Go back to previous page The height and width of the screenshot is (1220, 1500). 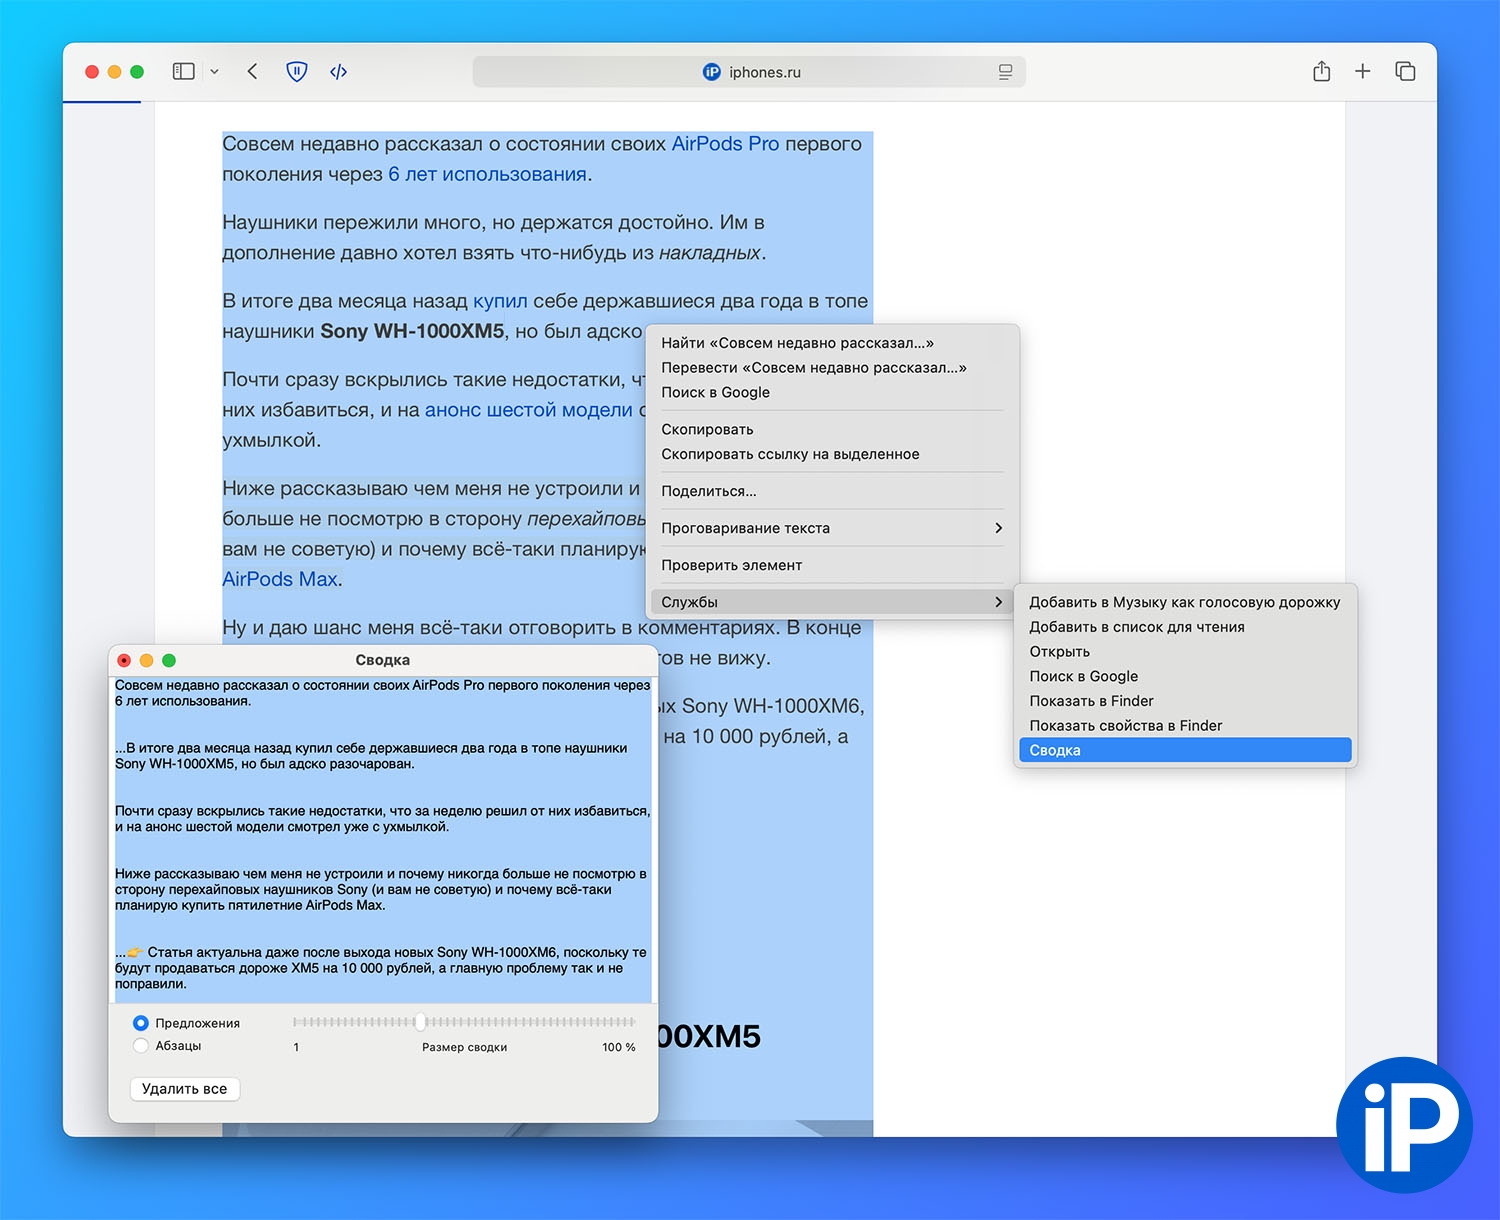coord(252,72)
